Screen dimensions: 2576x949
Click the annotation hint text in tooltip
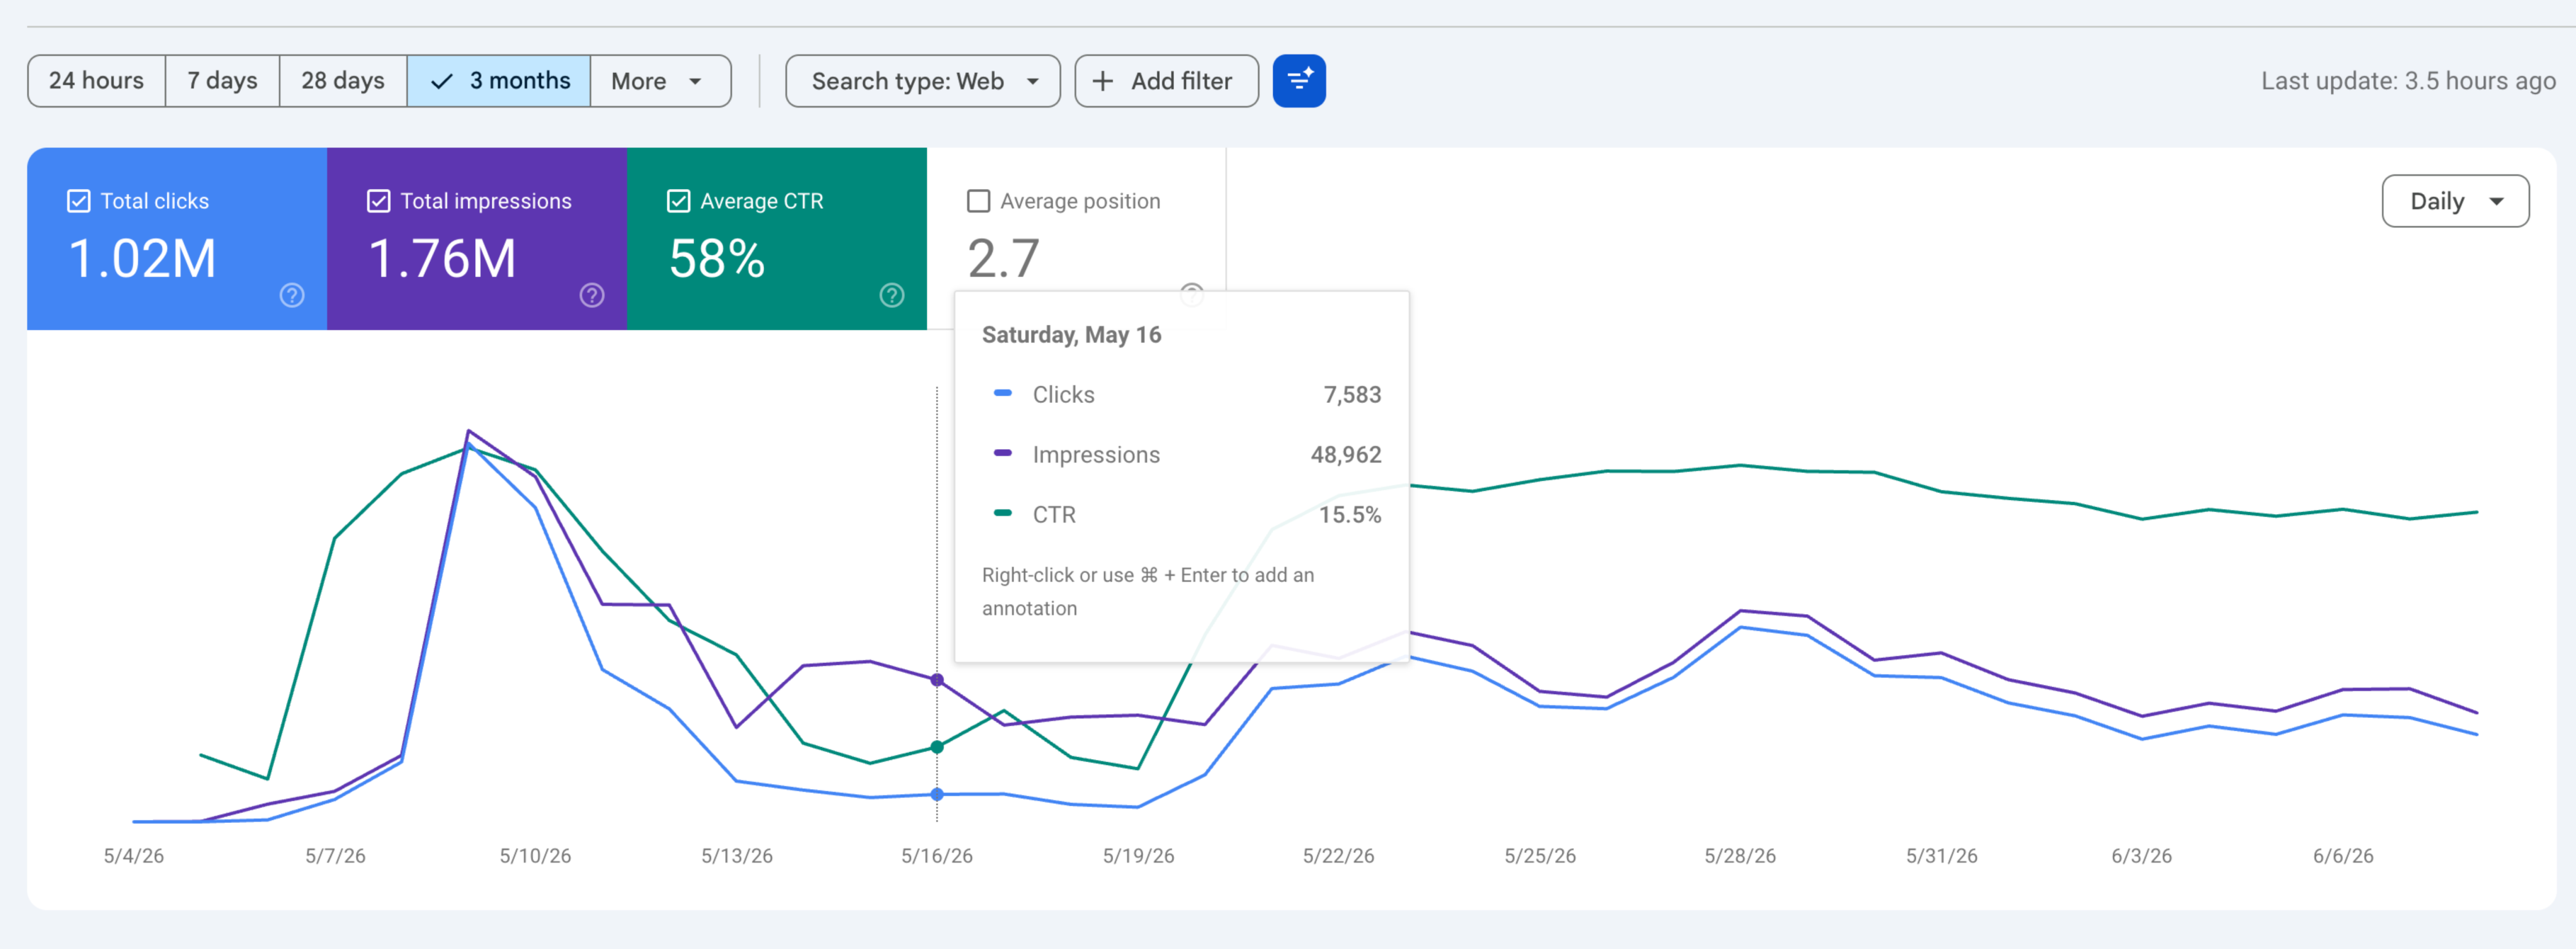(1148, 592)
